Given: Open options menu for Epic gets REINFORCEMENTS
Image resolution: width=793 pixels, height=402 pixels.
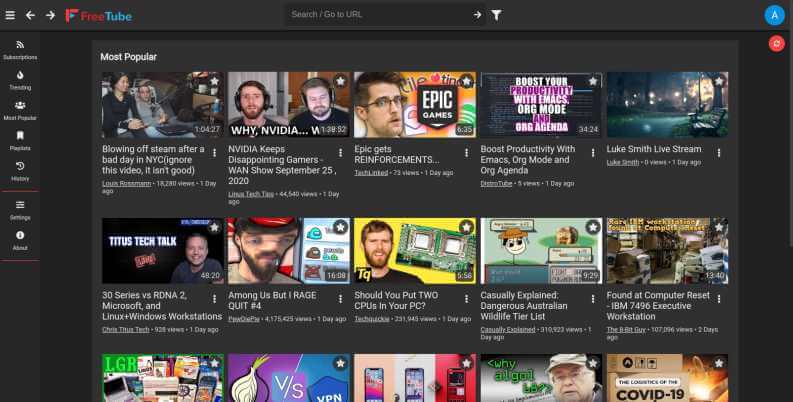Looking at the screenshot, I should click(x=466, y=153).
